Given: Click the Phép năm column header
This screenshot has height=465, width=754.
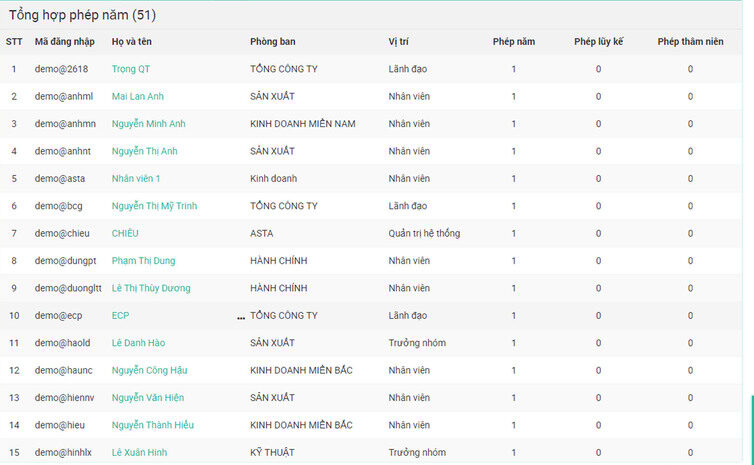Looking at the screenshot, I should click(x=514, y=41).
